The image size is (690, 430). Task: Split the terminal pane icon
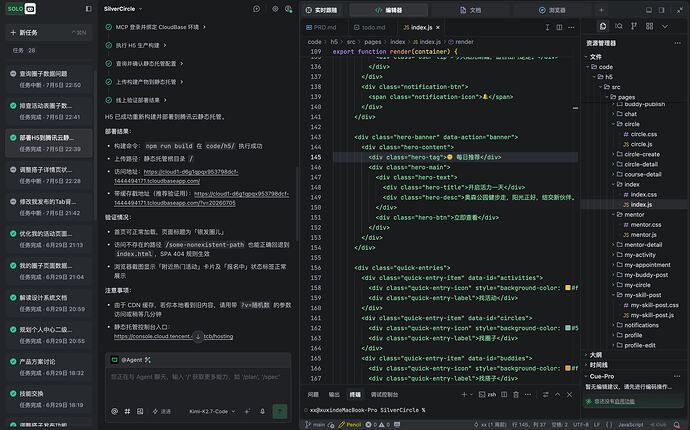504,394
